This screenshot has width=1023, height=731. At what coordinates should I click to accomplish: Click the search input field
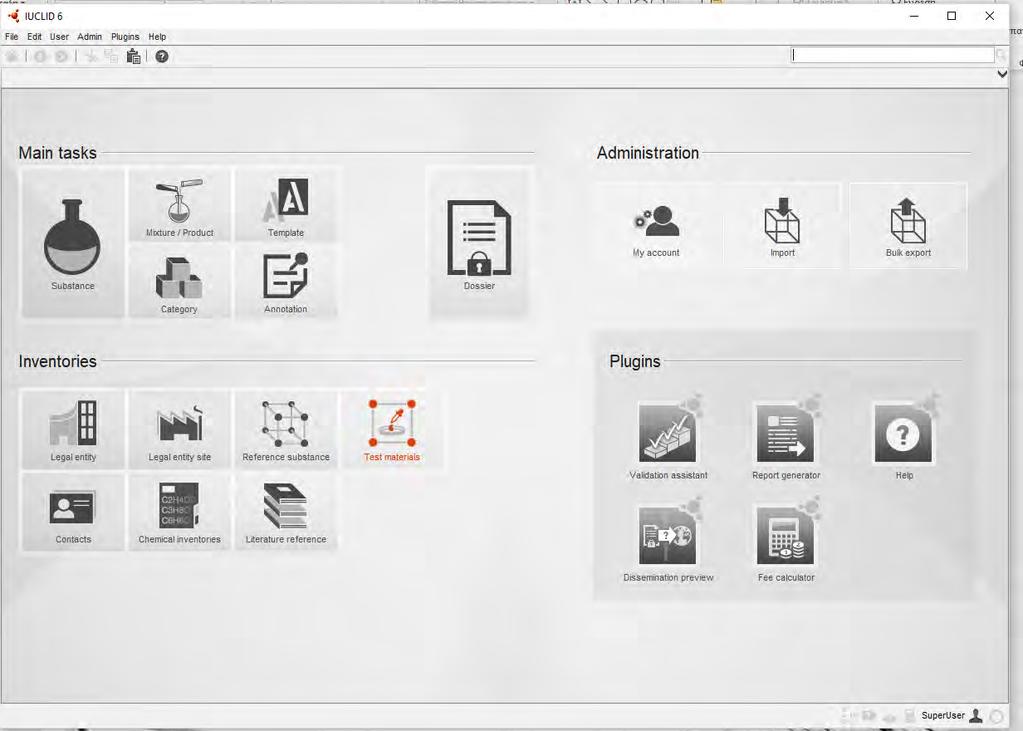[893, 55]
